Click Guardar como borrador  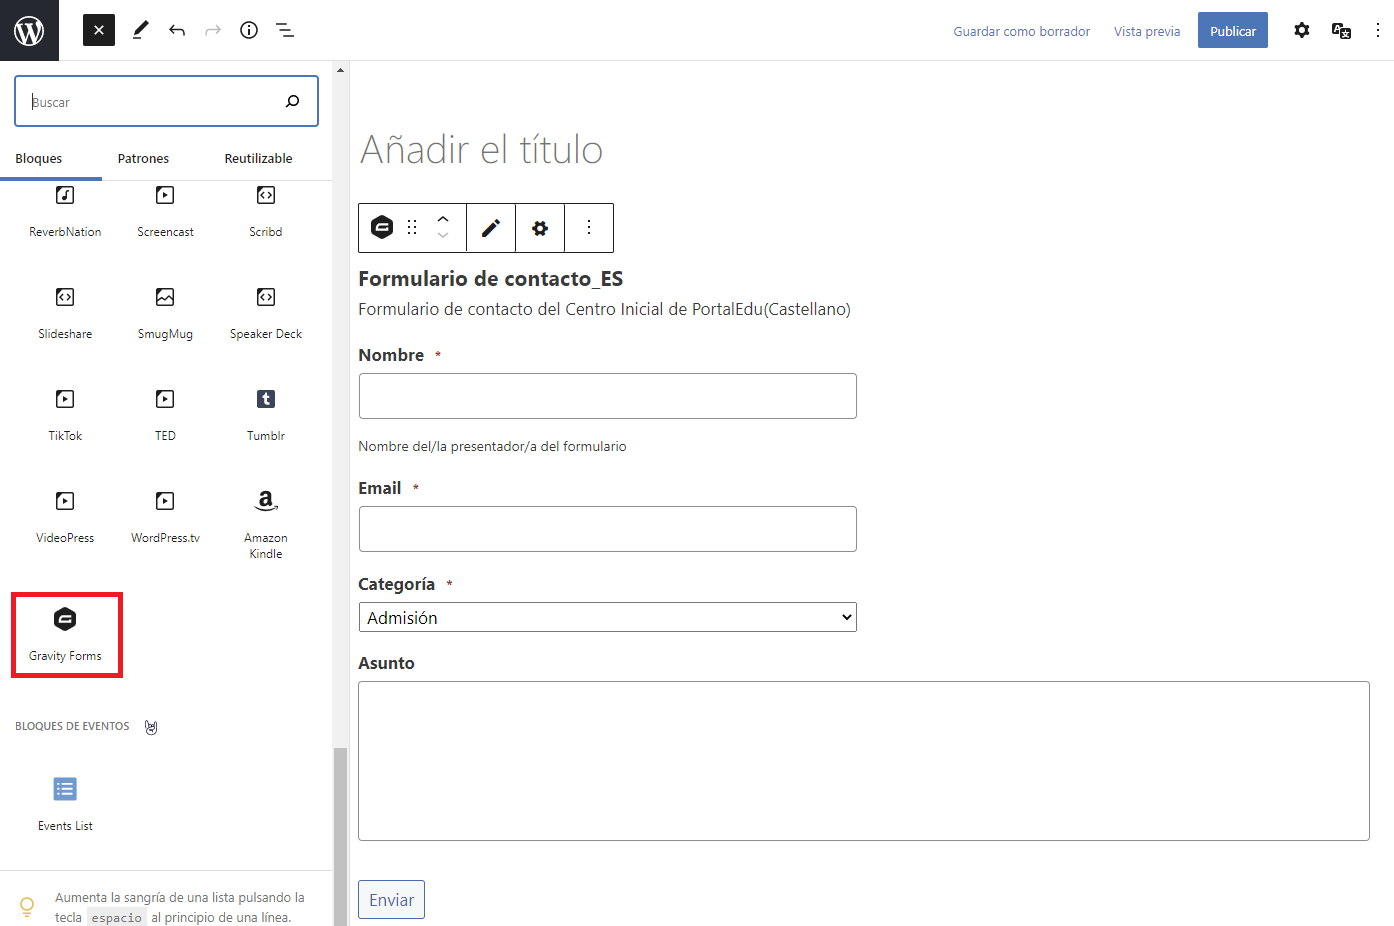(x=1021, y=31)
